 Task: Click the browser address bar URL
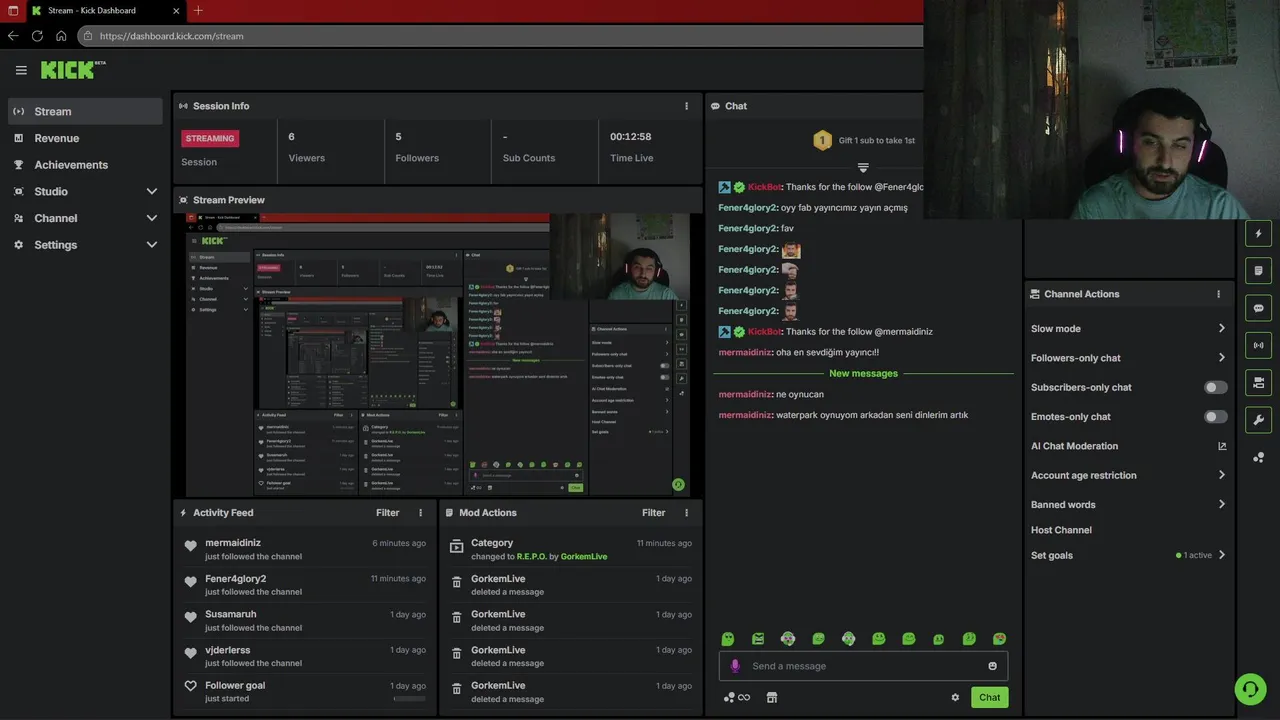(x=172, y=36)
